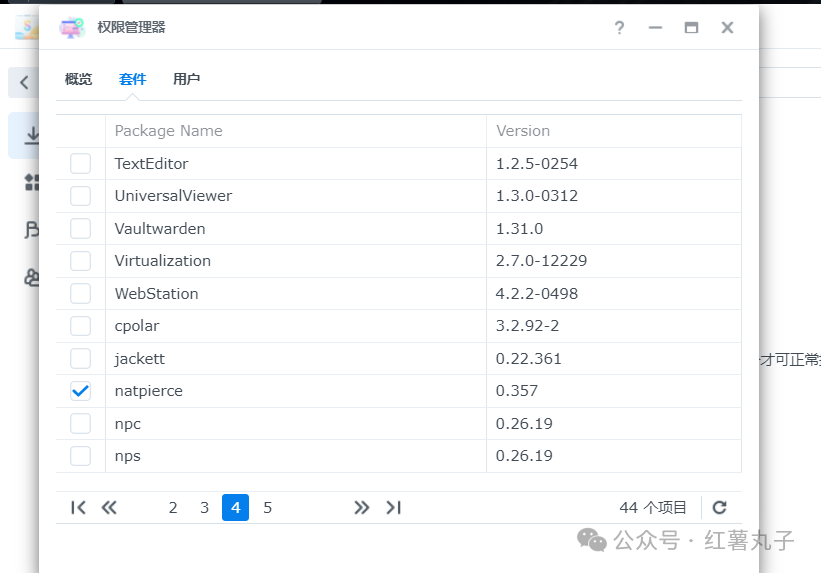Click grid apps icon in background sidebar

click(x=31, y=182)
